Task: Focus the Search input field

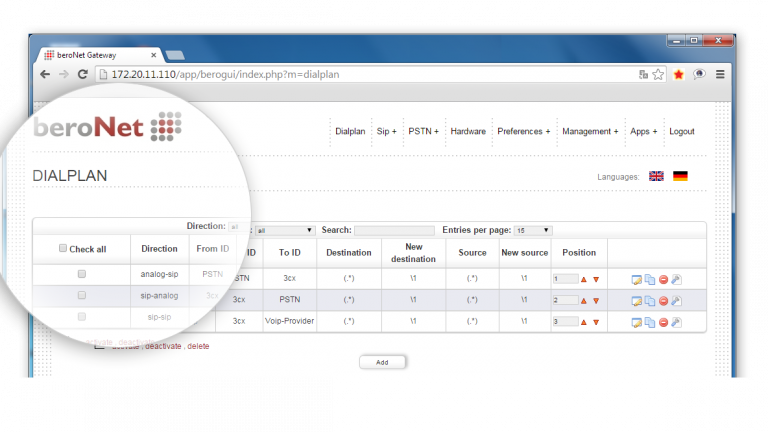Action: pyautogui.click(x=394, y=230)
